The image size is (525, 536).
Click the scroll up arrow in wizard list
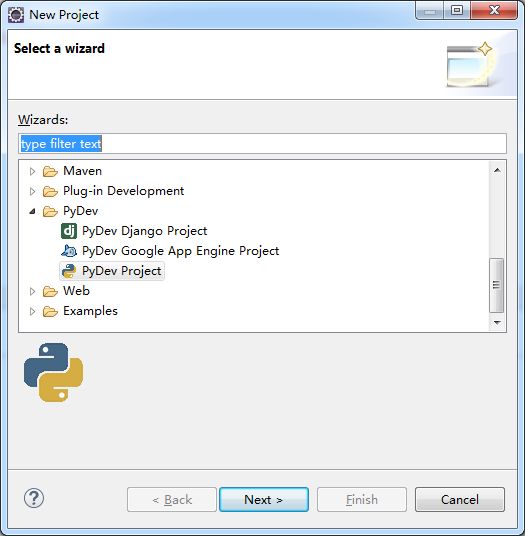coord(497,170)
